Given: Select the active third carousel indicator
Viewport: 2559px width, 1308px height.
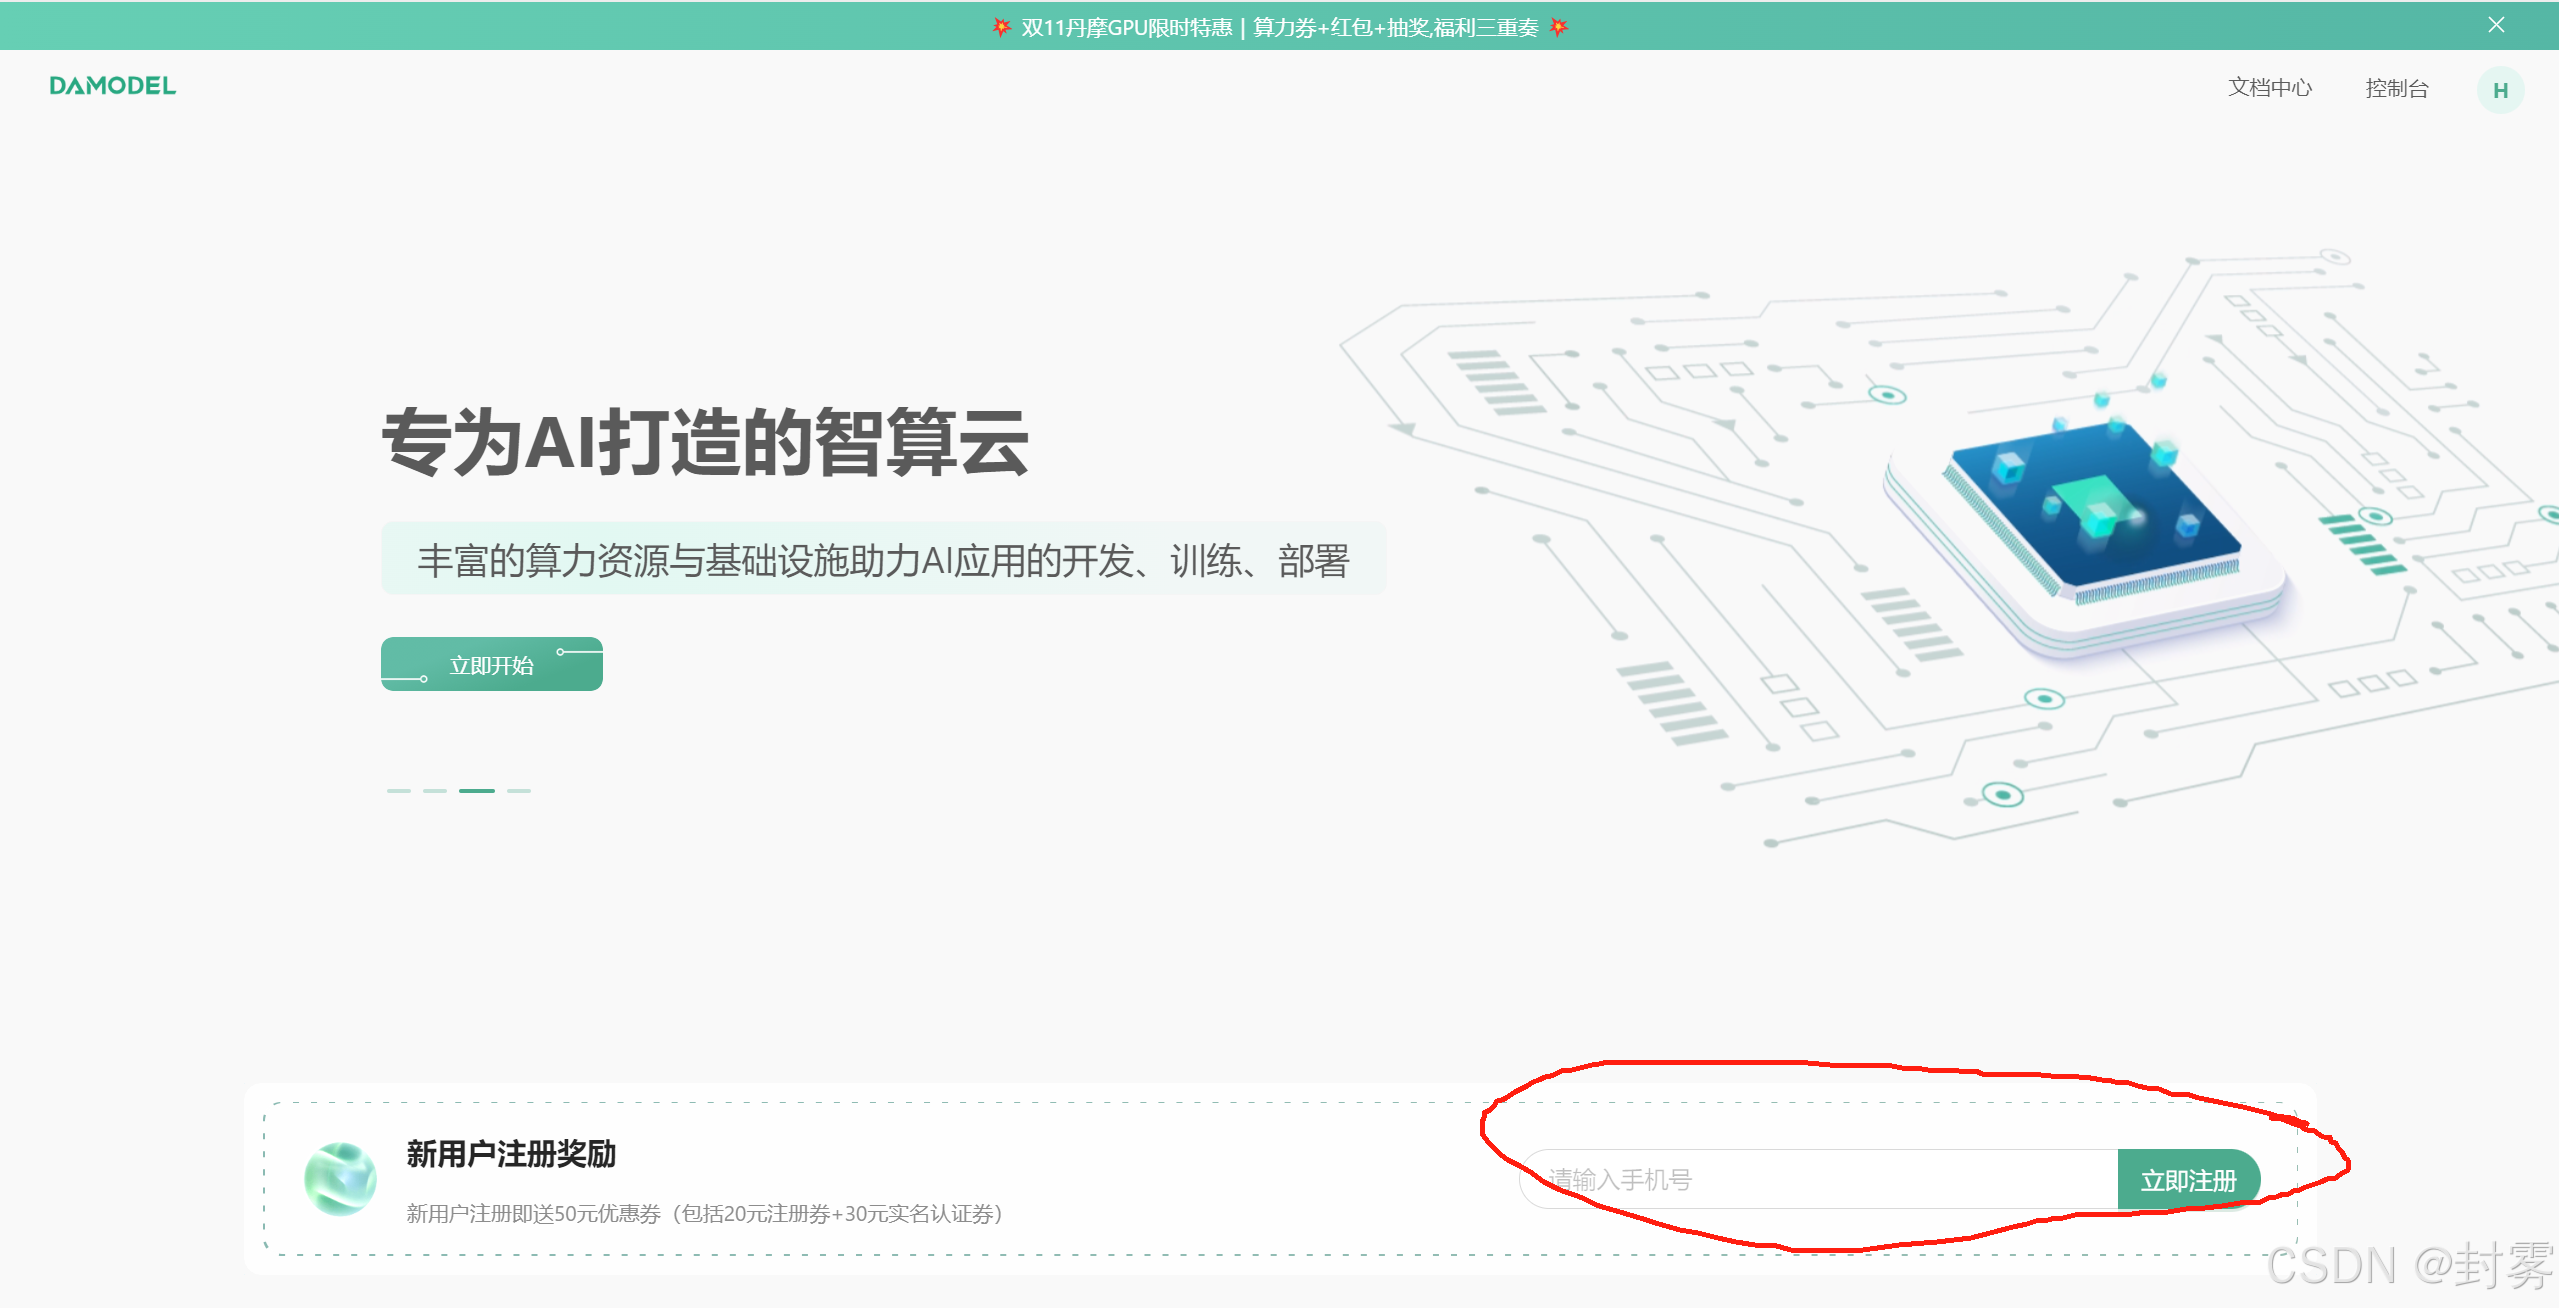Looking at the screenshot, I should click(477, 790).
